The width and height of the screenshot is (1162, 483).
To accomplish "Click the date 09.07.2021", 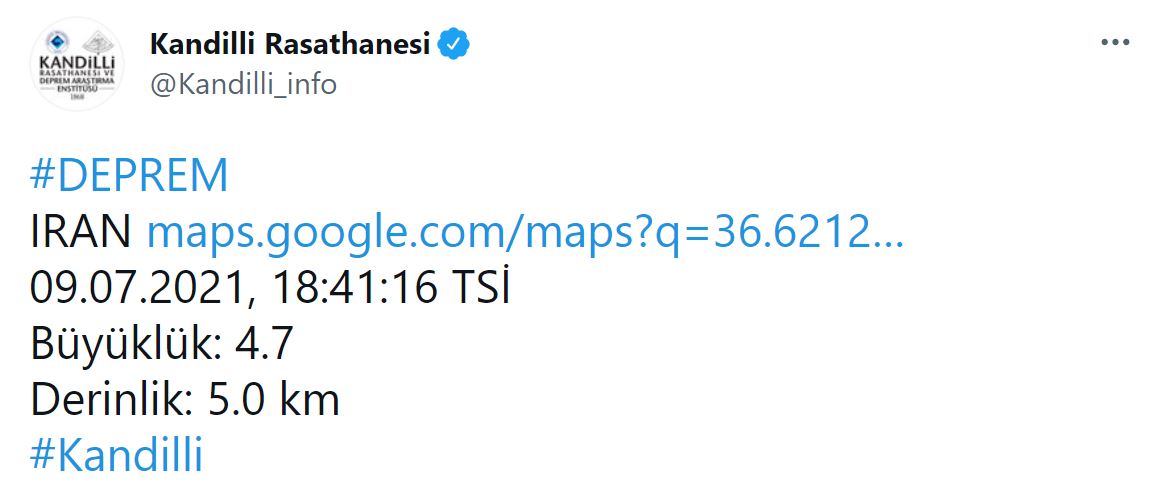I will 134,289.
